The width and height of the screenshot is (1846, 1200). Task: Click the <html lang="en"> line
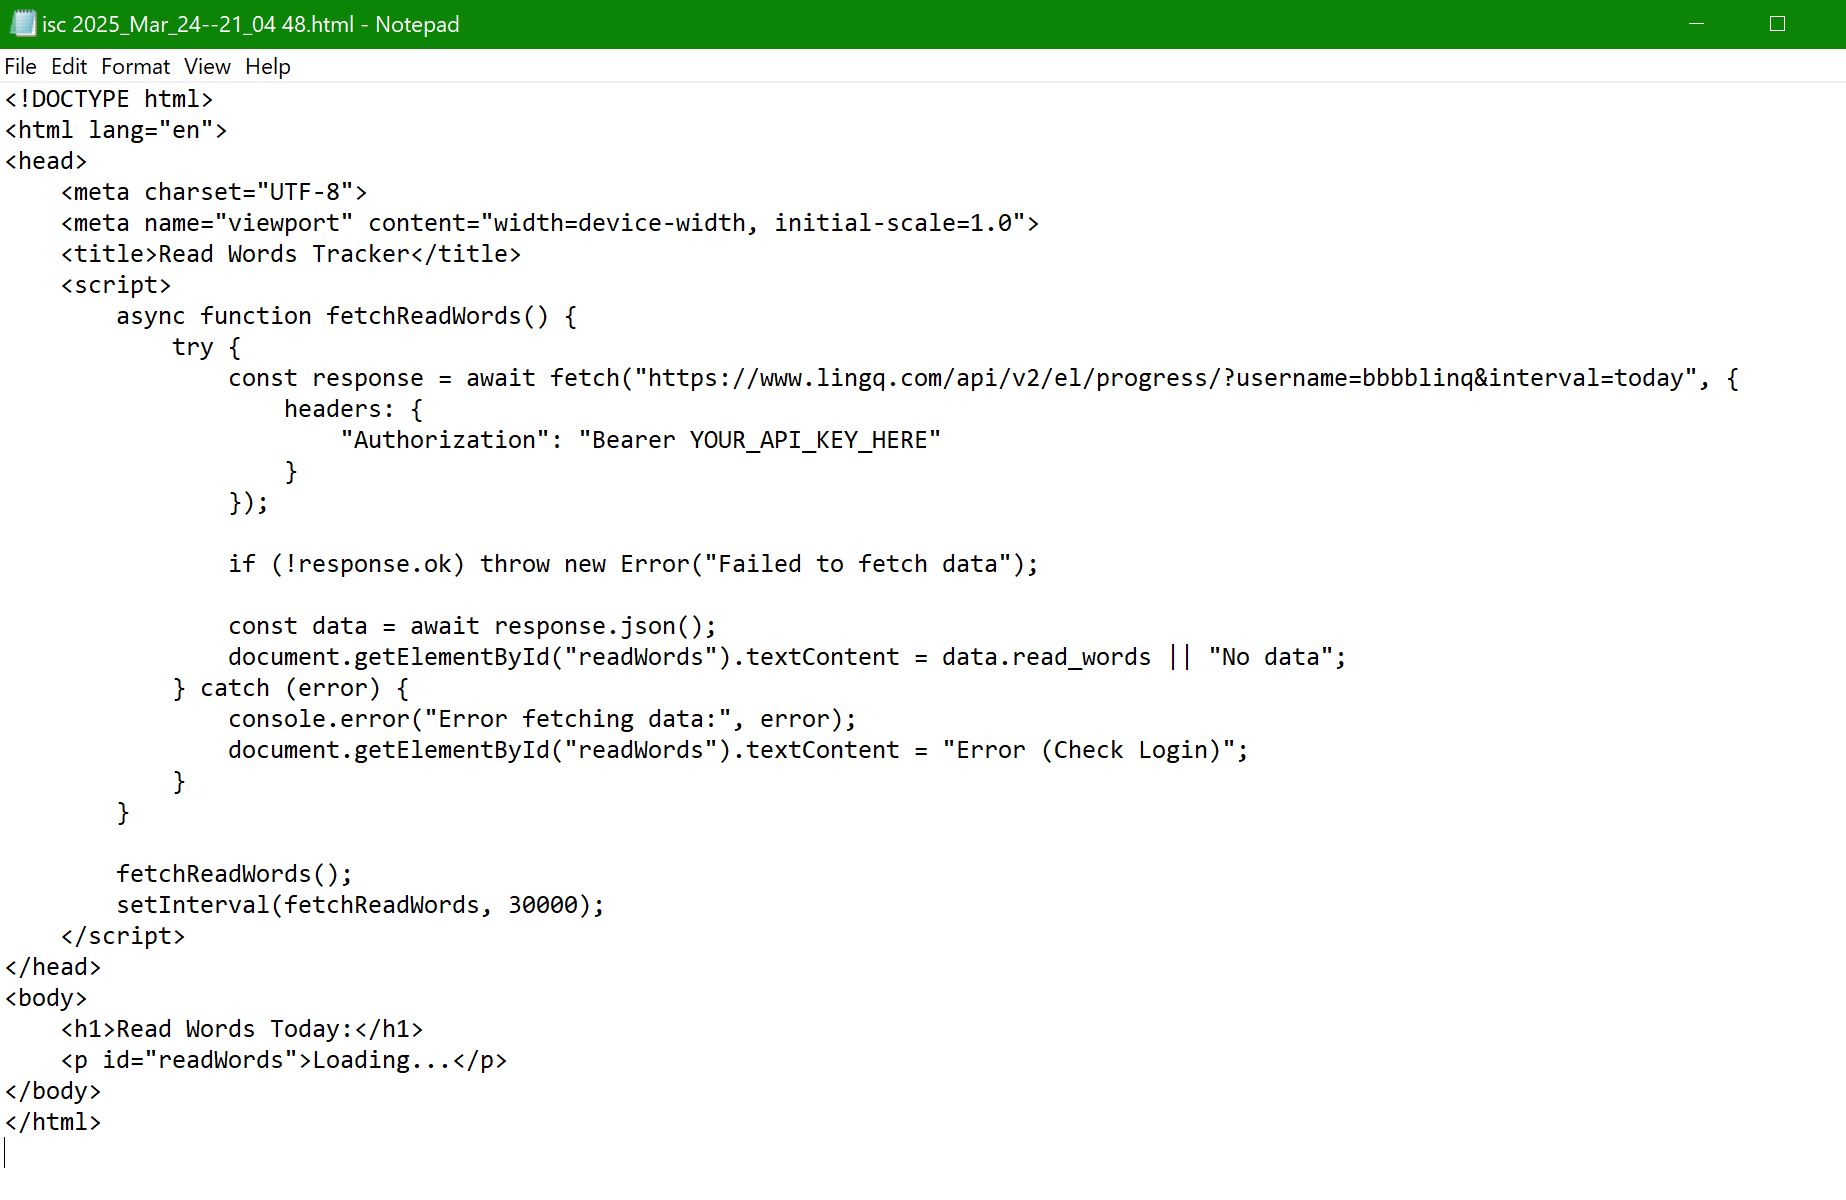116,130
